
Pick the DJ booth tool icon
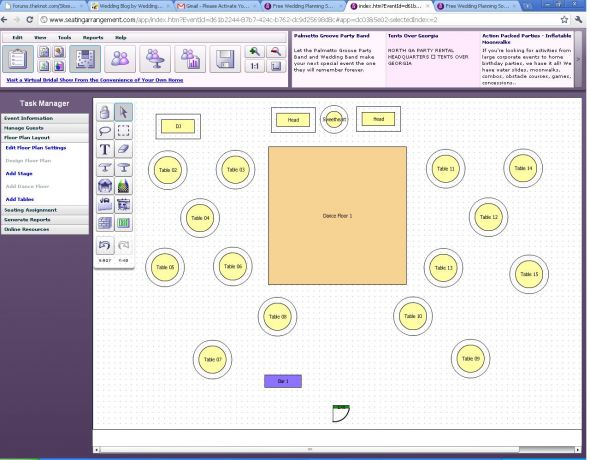point(105,204)
